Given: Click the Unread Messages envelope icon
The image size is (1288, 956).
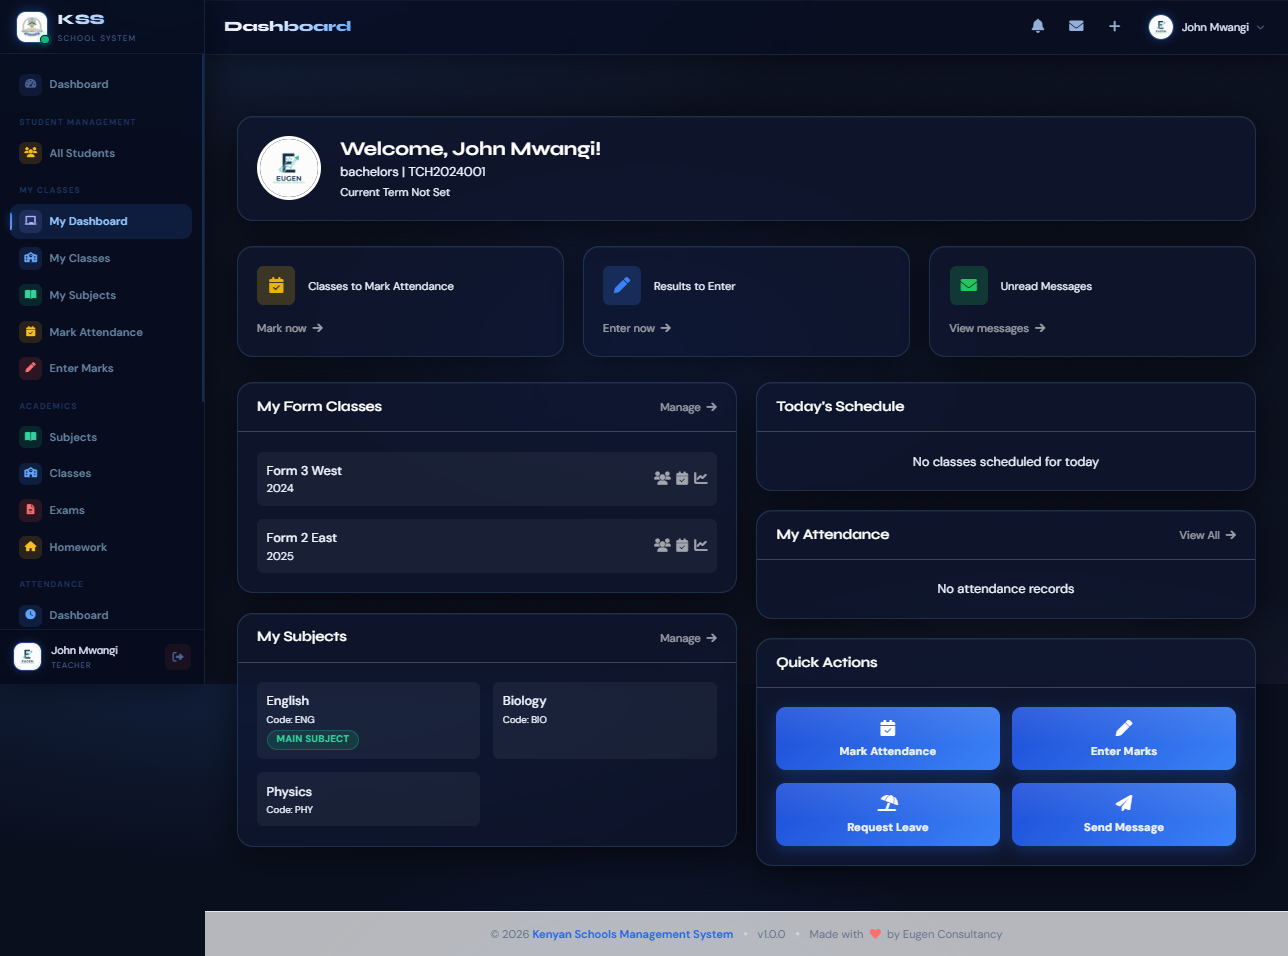Looking at the screenshot, I should tap(969, 285).
